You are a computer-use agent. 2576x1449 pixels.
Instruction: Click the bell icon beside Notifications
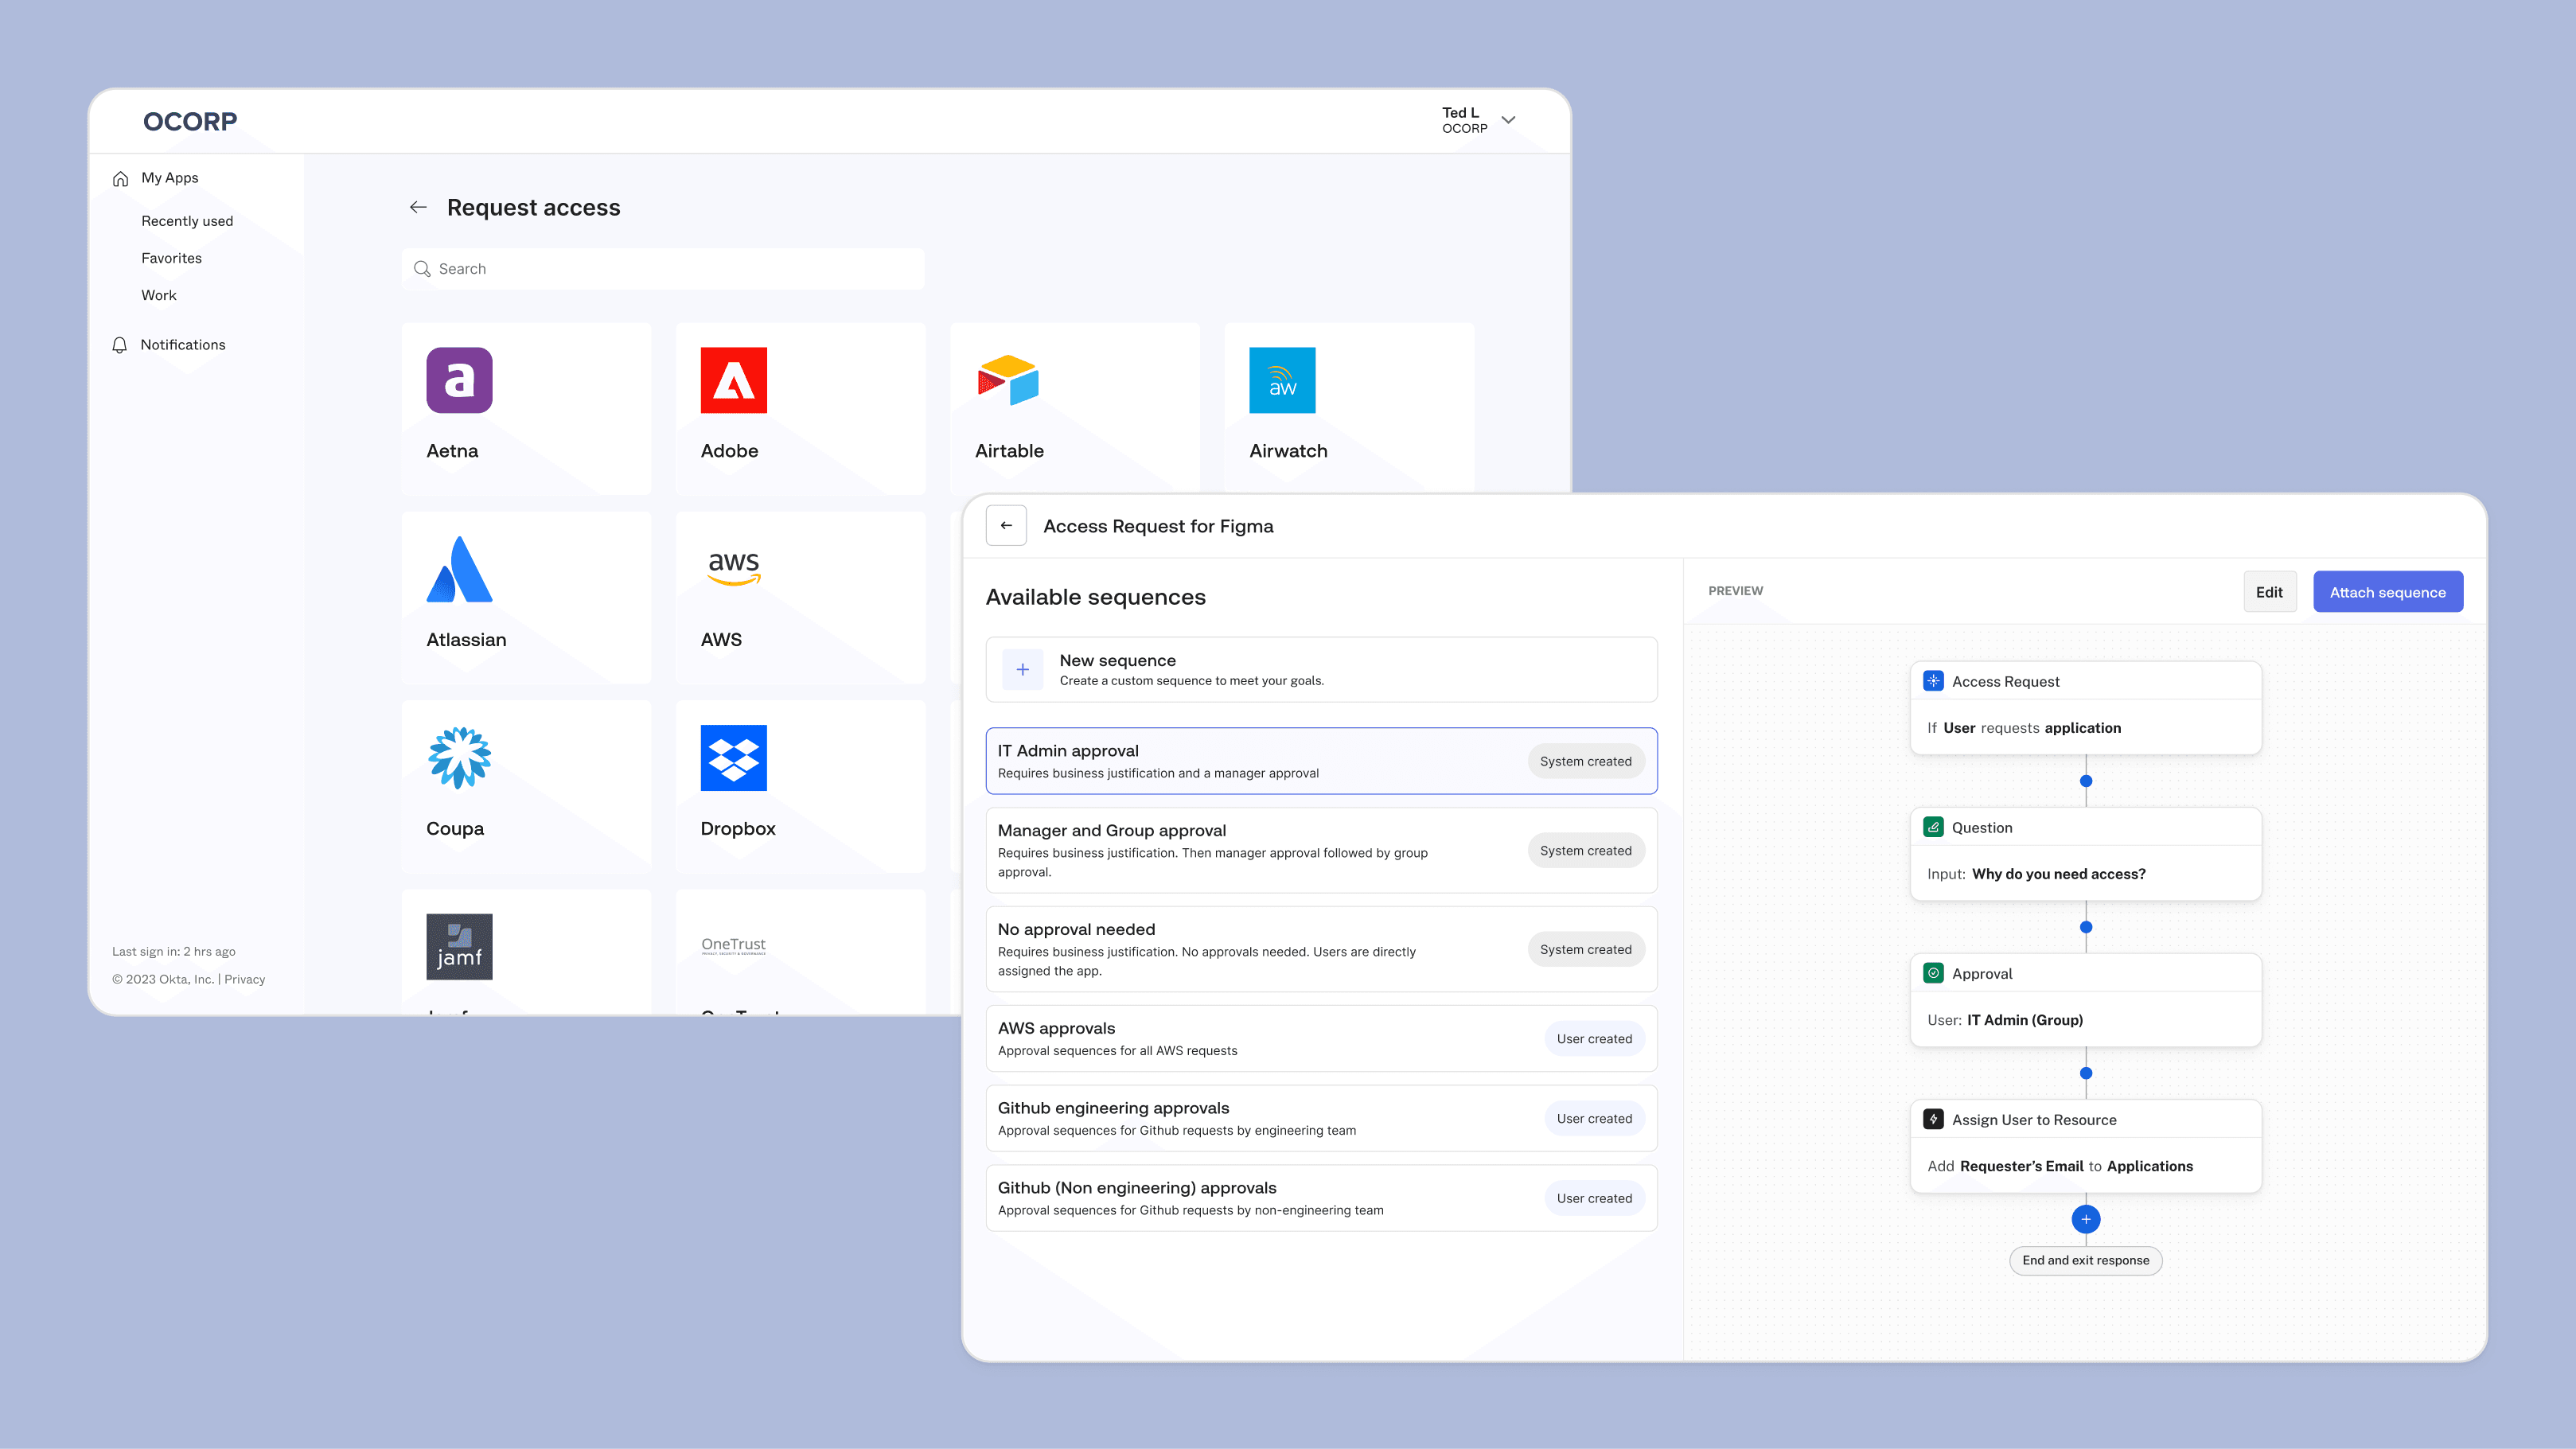point(120,345)
